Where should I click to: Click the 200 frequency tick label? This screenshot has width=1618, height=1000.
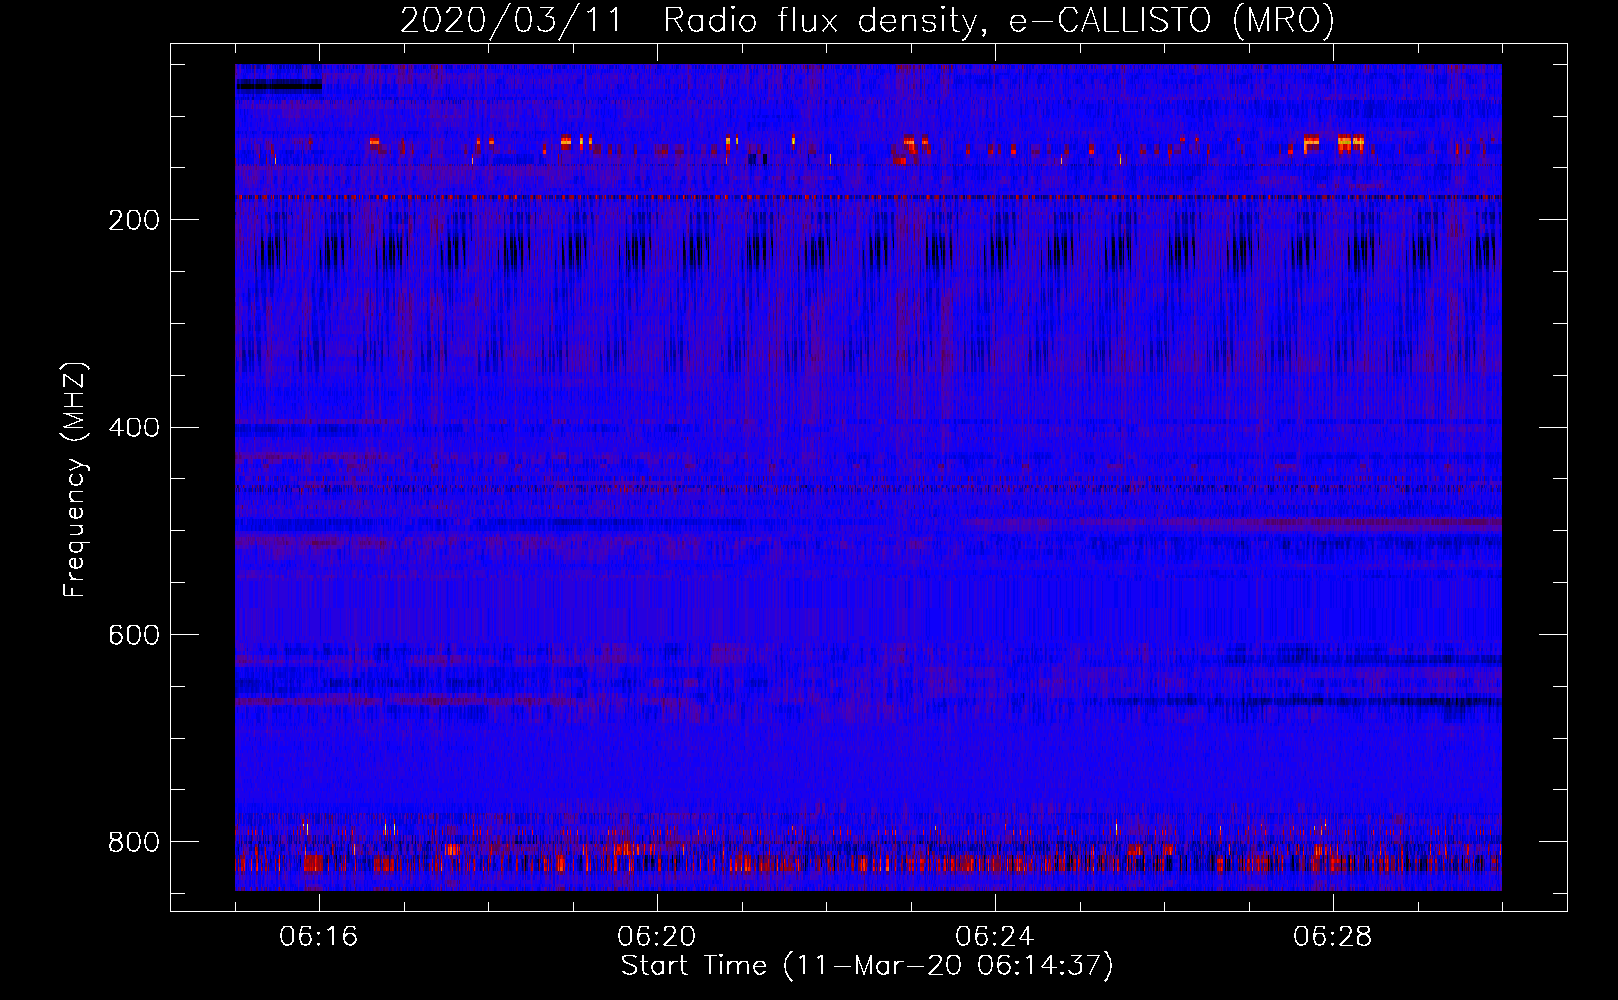click(133, 220)
